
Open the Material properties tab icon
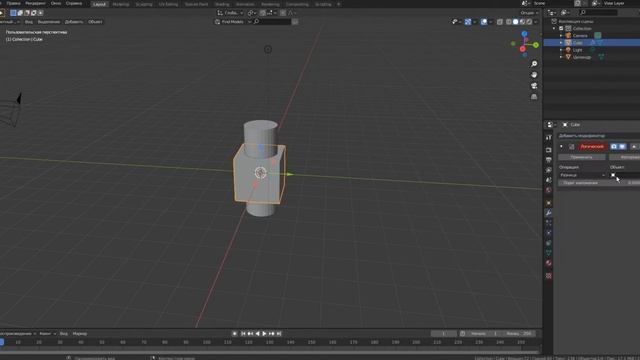pos(549,263)
